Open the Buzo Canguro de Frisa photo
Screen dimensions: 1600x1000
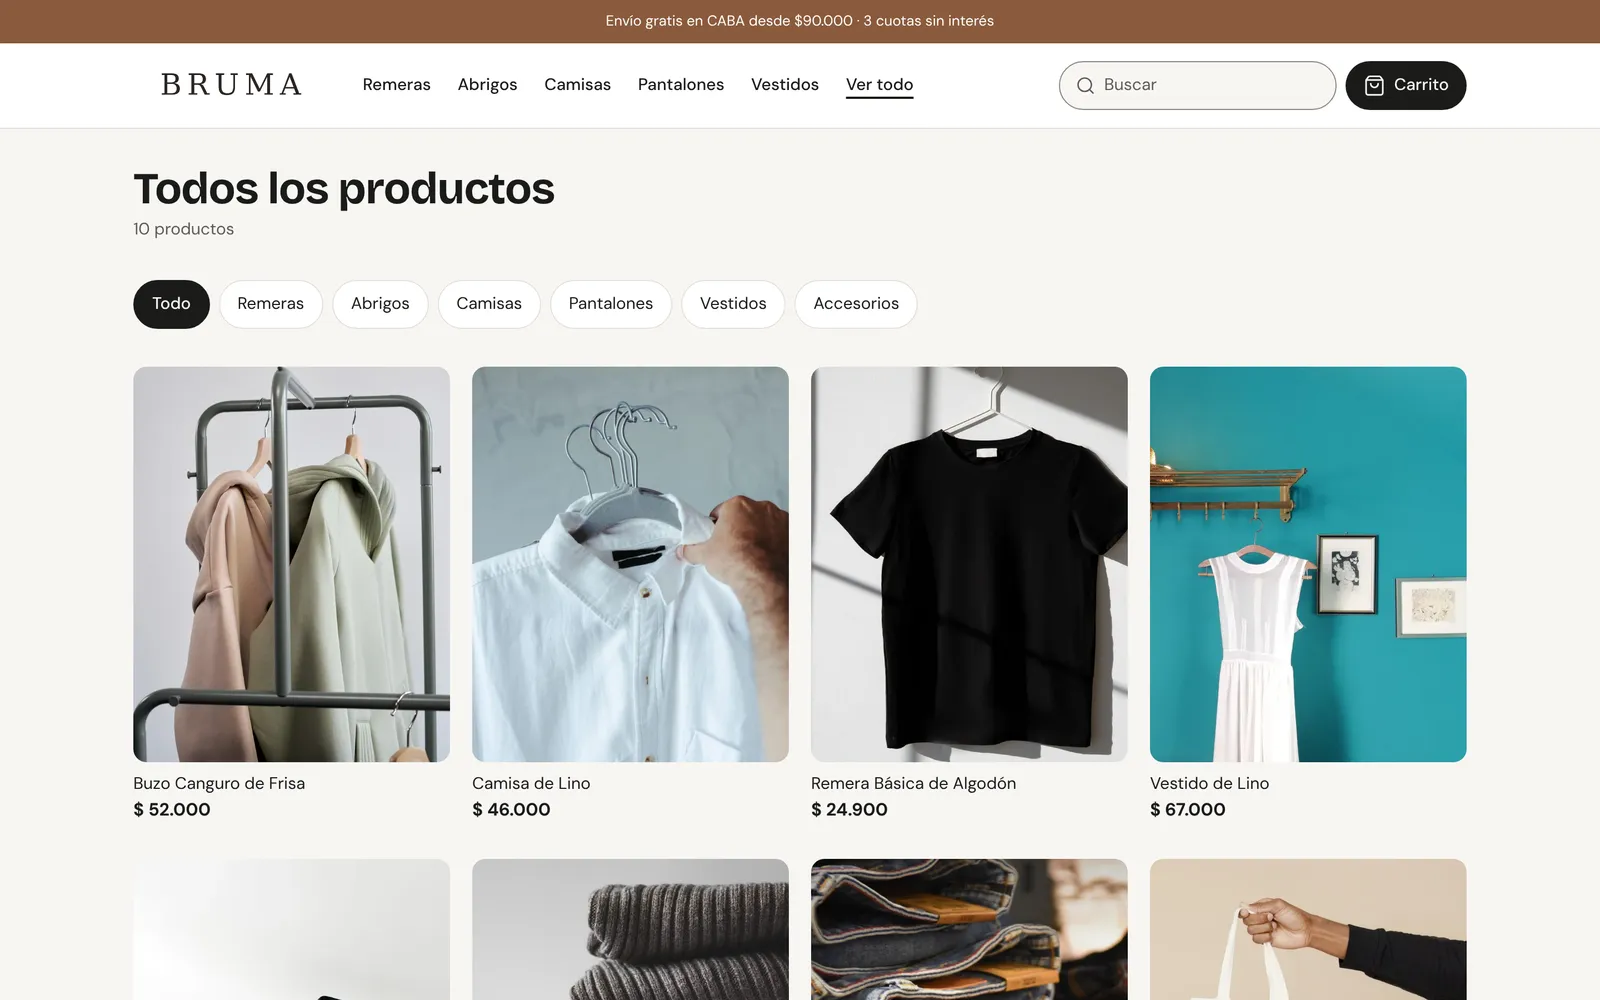291,564
